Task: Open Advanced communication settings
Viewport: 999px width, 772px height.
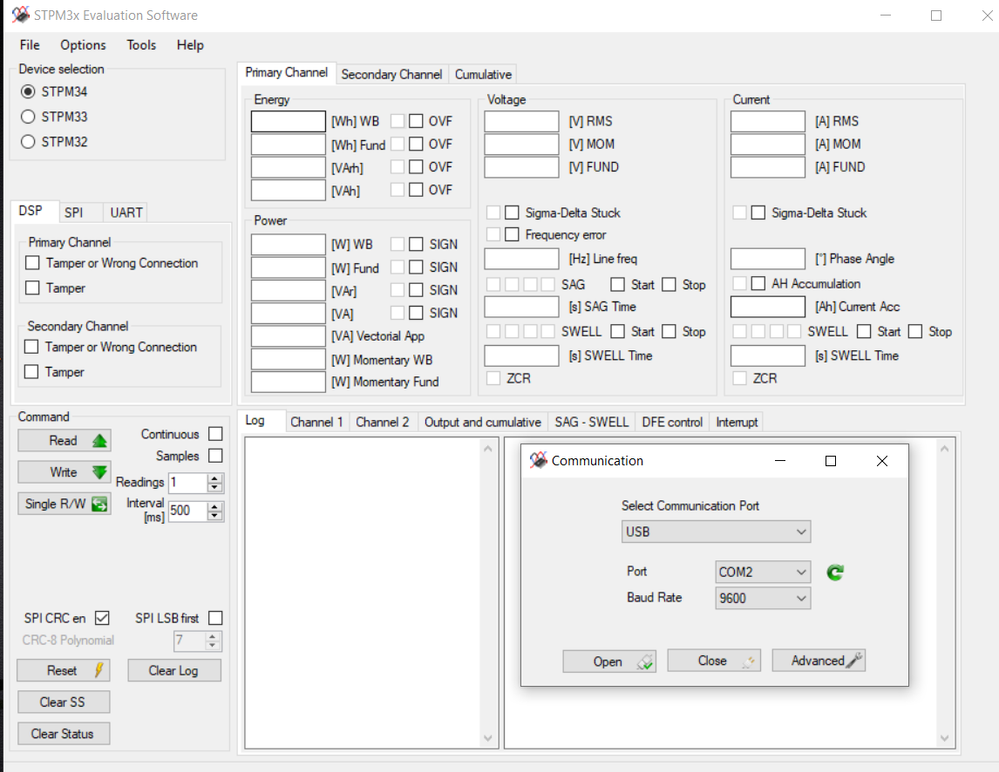Action: pos(819,661)
